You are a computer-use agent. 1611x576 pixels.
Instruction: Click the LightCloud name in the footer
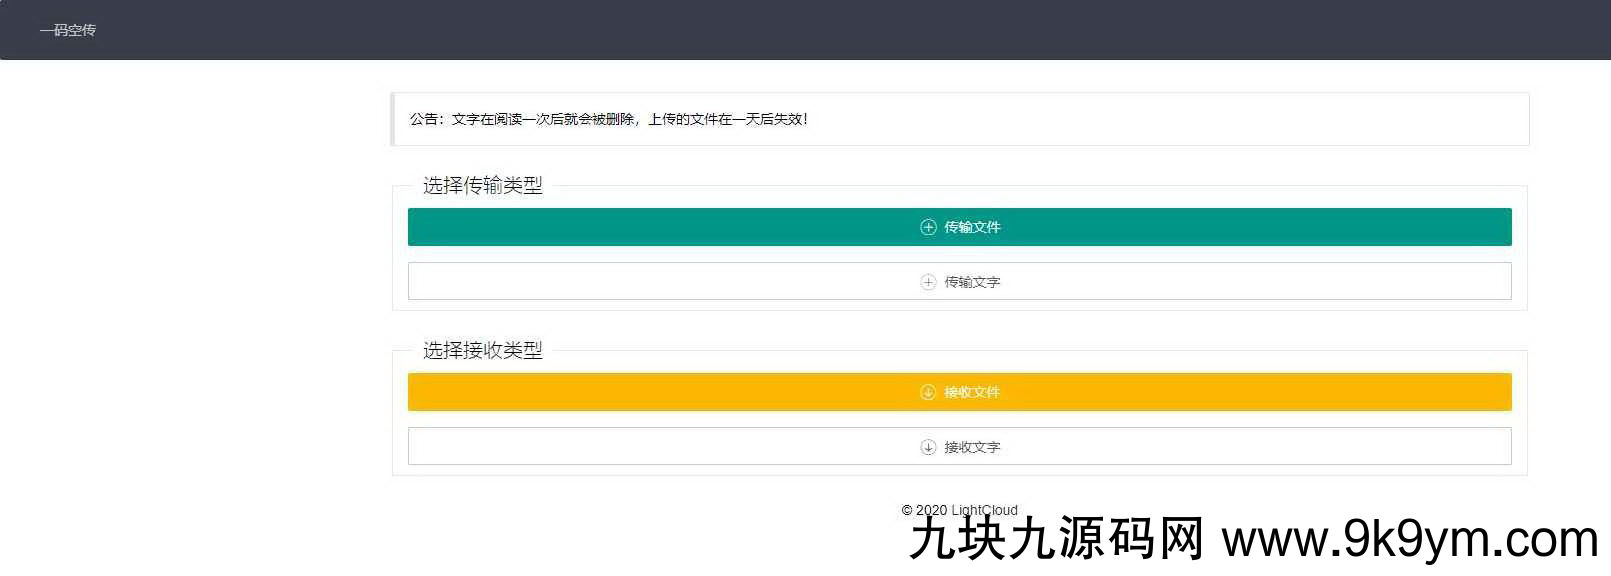click(984, 510)
